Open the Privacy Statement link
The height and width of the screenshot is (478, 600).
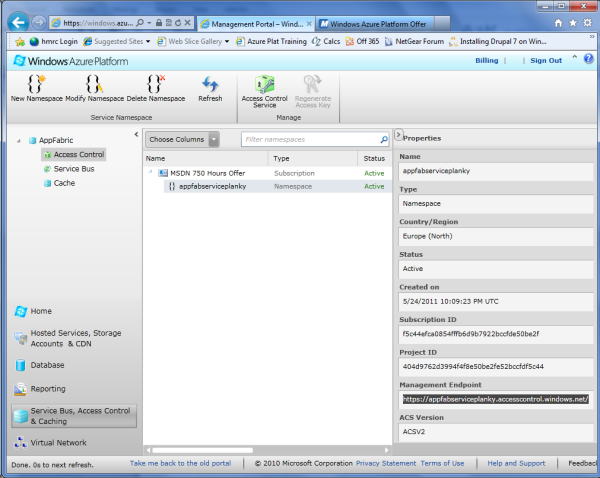[386, 463]
